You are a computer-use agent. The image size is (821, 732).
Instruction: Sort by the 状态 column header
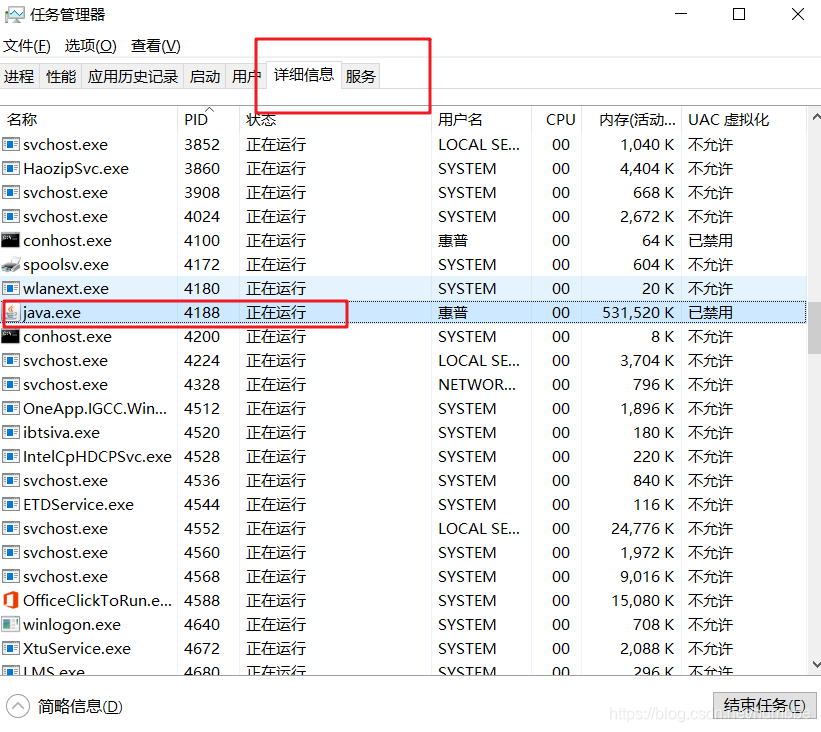[335, 119]
